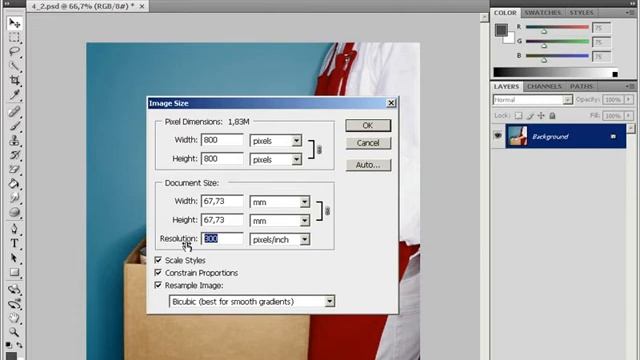Select the Lasso tool

14,51
